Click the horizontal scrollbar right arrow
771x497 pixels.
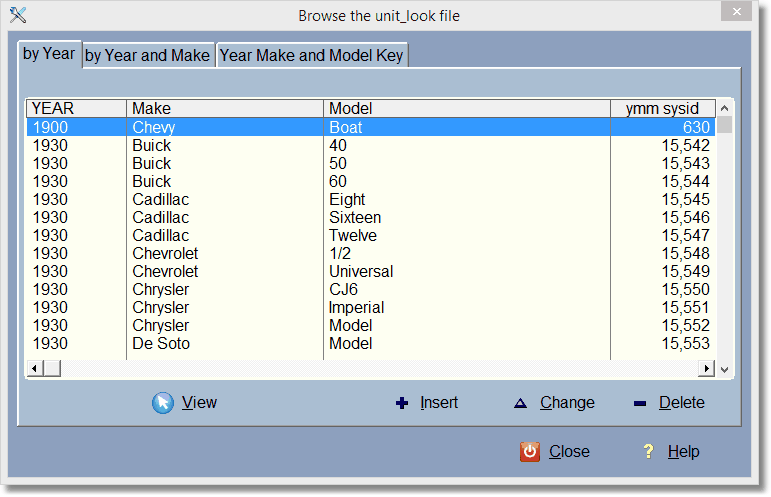[707, 368]
